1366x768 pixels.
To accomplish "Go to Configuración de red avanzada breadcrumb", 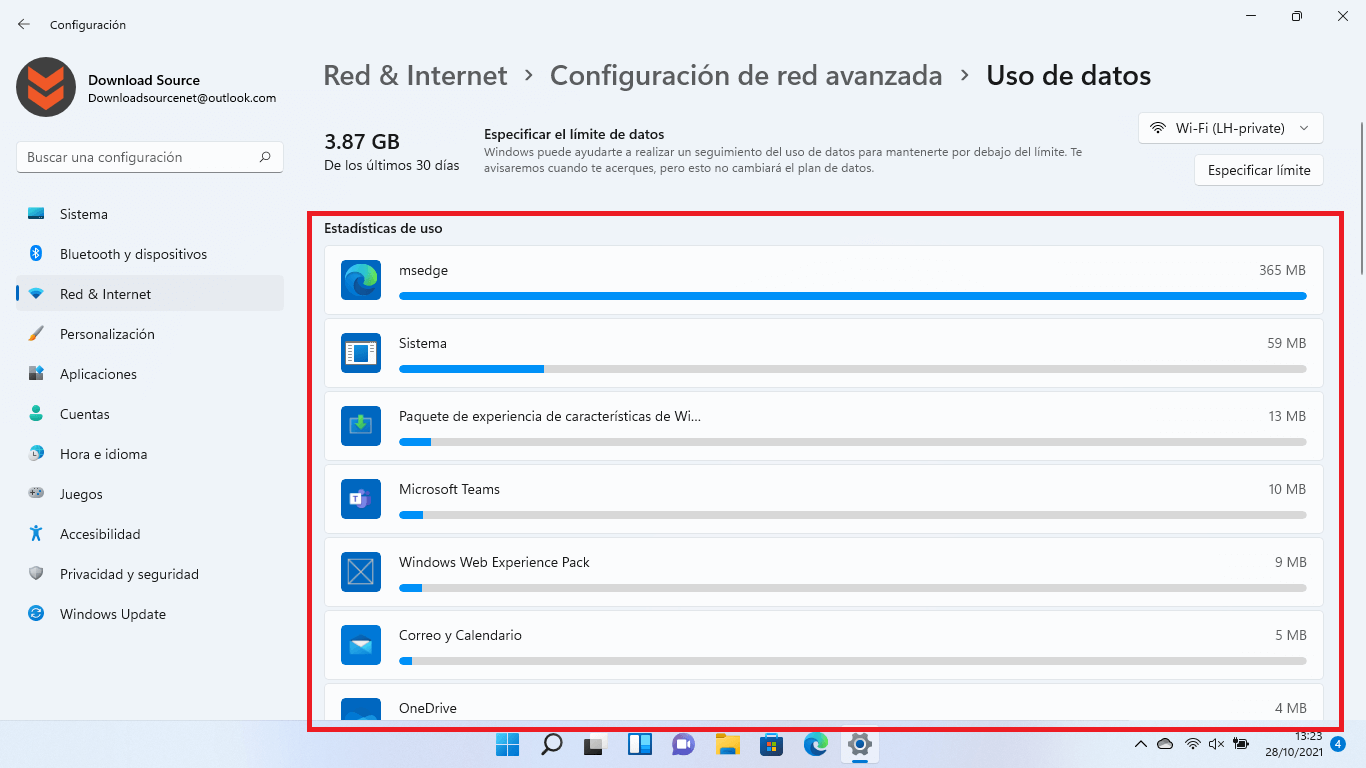I will point(746,75).
